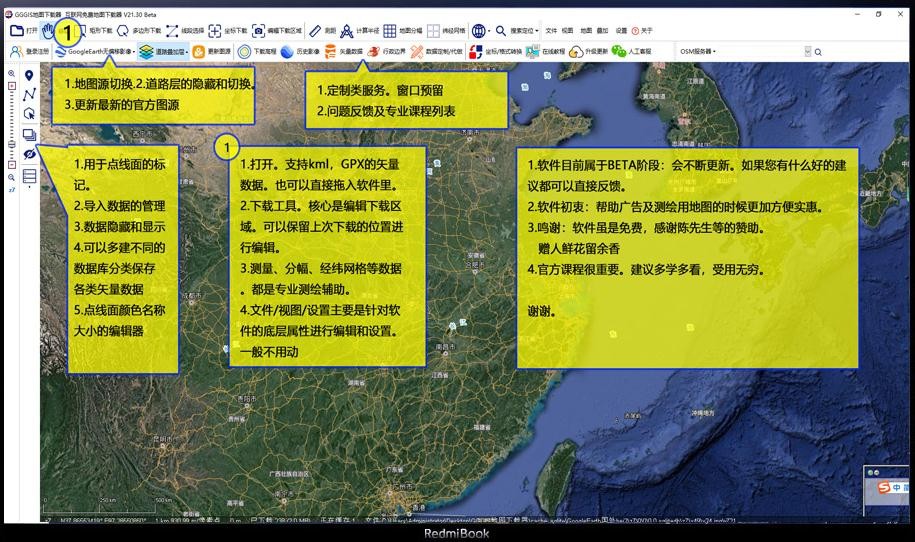The width and height of the screenshot is (915, 542).
Task: Activate the ruler measuring tool
Action: 315,31
